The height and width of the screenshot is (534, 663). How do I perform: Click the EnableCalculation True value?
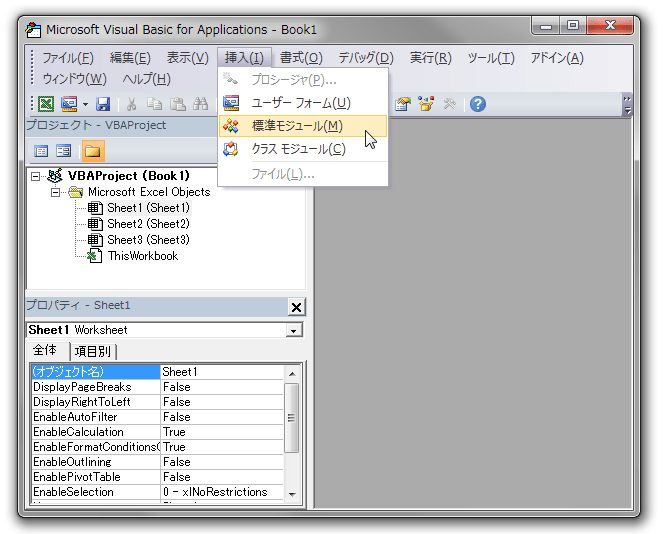point(222,432)
